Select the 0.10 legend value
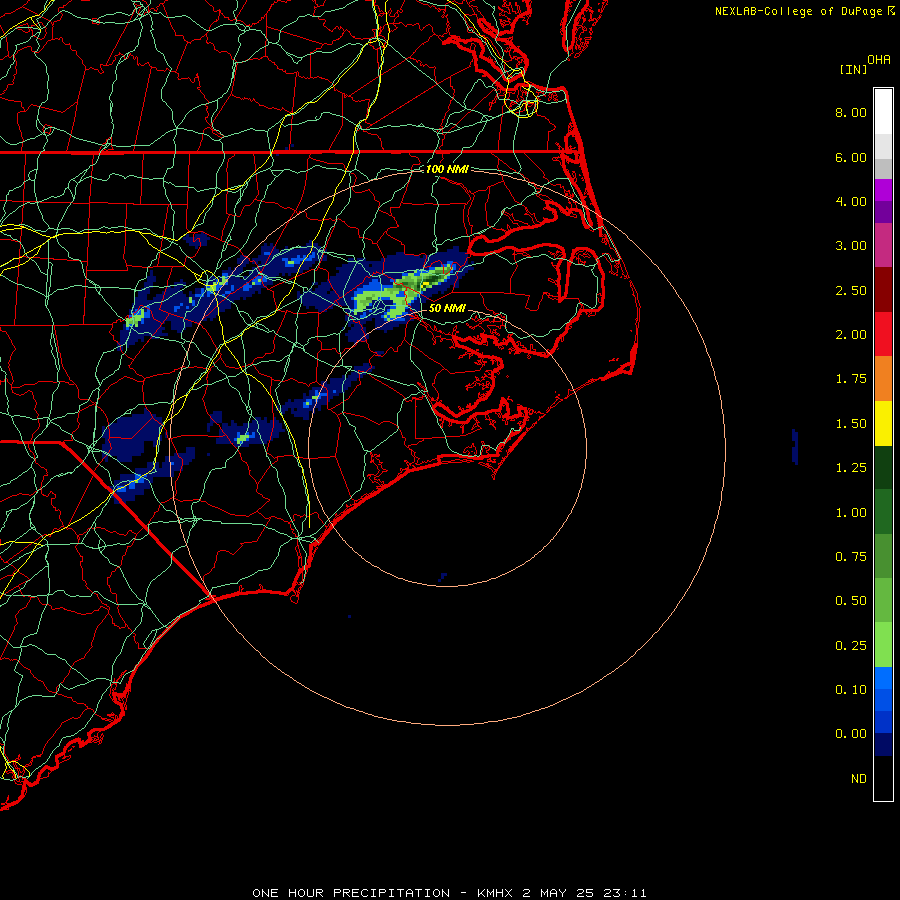 pyautogui.click(x=851, y=690)
